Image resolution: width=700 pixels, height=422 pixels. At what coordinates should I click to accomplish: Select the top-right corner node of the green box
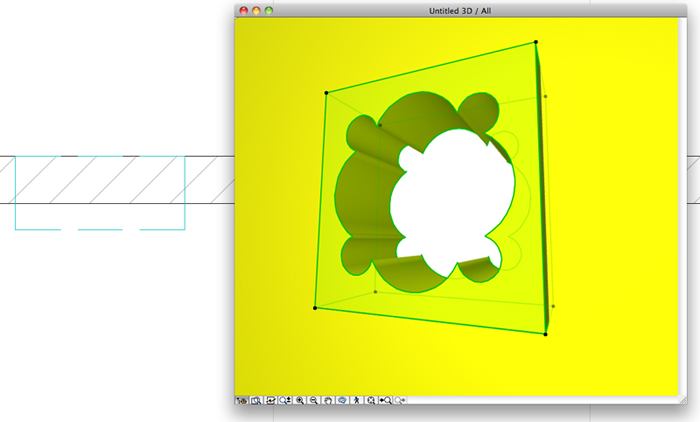click(536, 42)
